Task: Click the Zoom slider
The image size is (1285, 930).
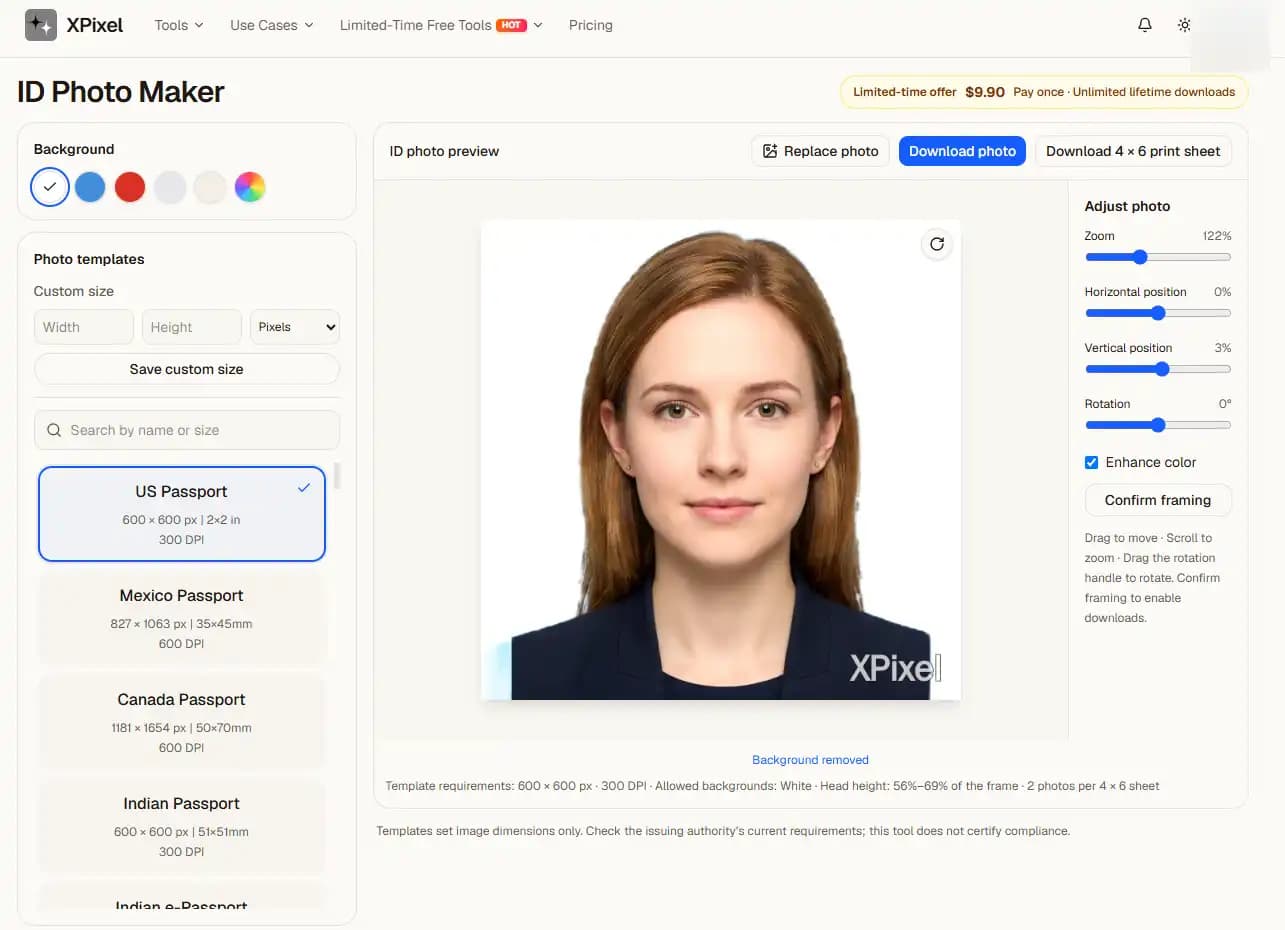Action: click(x=1158, y=257)
